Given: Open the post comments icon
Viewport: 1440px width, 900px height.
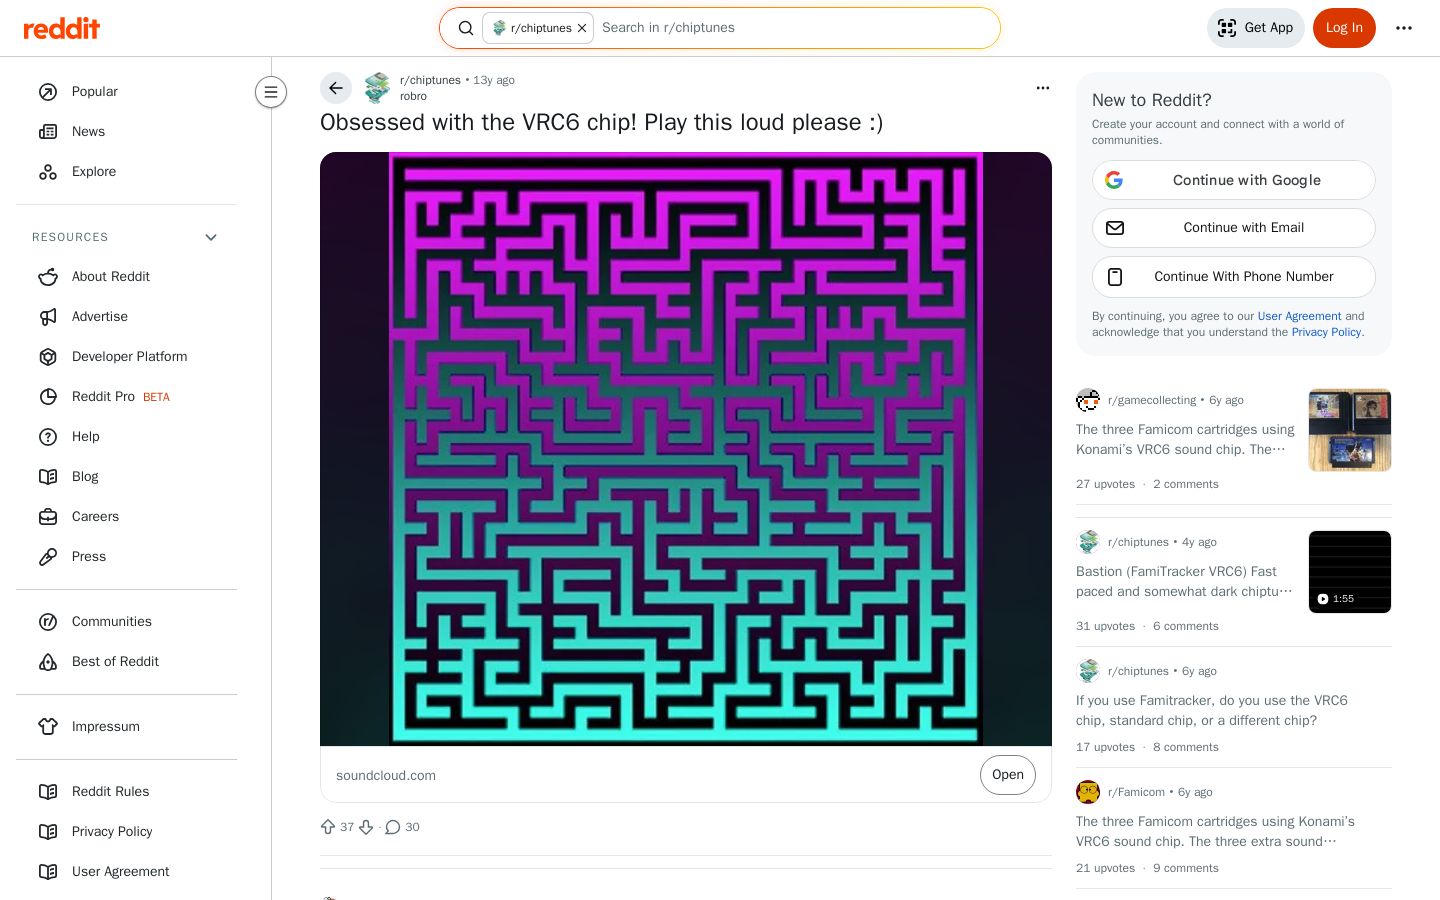Looking at the screenshot, I should 393,827.
